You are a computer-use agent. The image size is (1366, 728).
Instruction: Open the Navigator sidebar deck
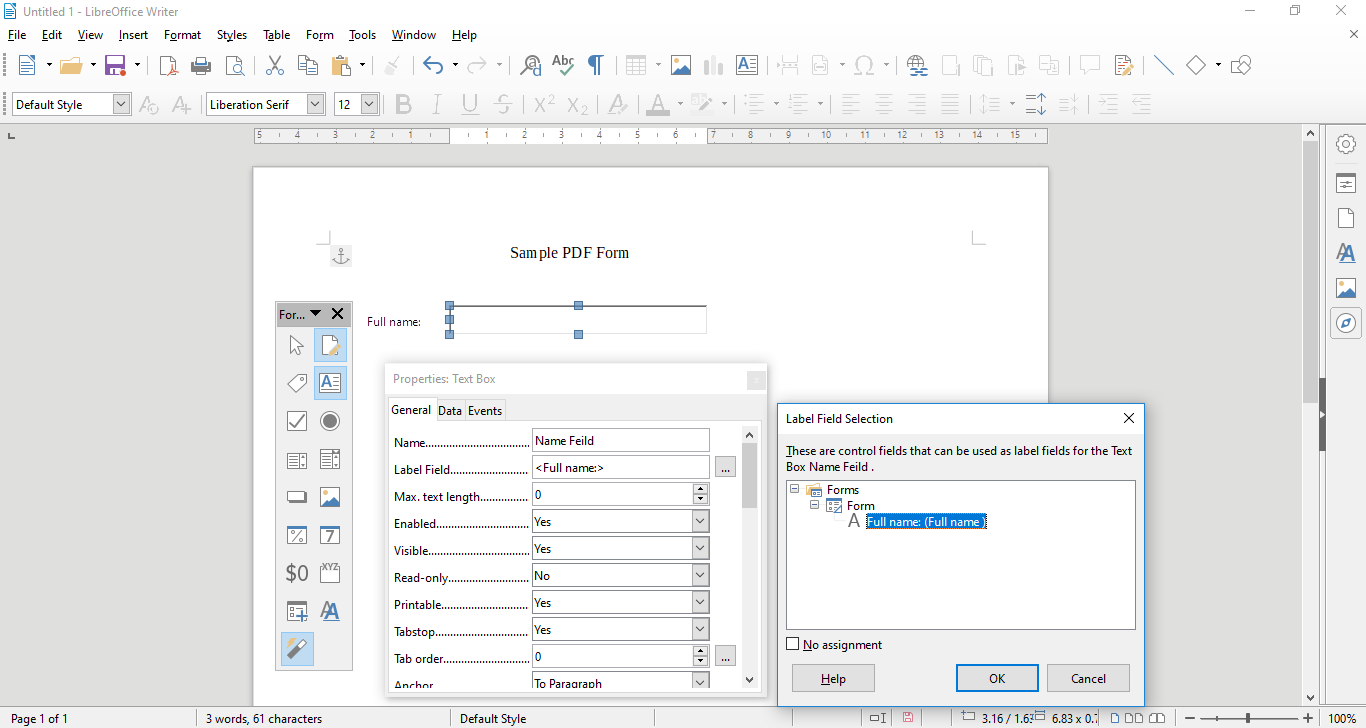(1346, 323)
